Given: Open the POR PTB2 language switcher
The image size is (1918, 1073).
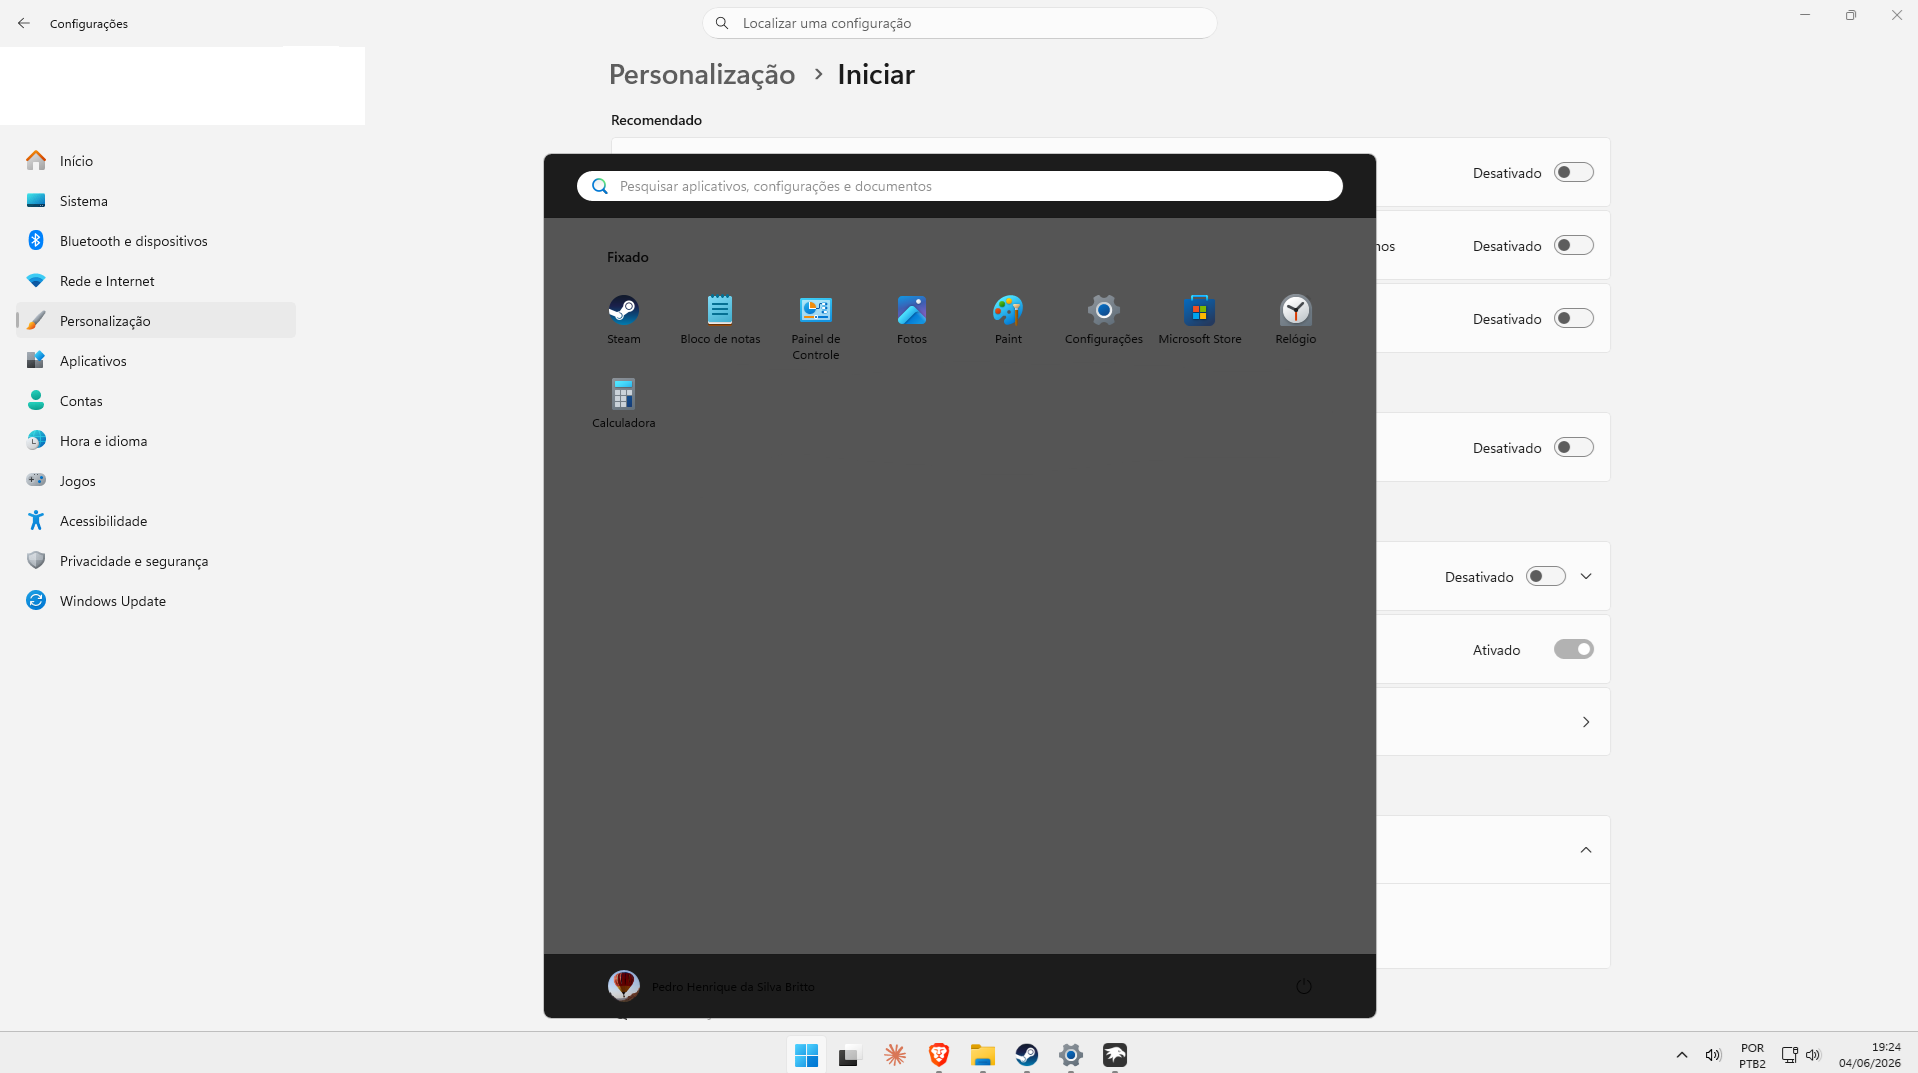Looking at the screenshot, I should (x=1752, y=1055).
